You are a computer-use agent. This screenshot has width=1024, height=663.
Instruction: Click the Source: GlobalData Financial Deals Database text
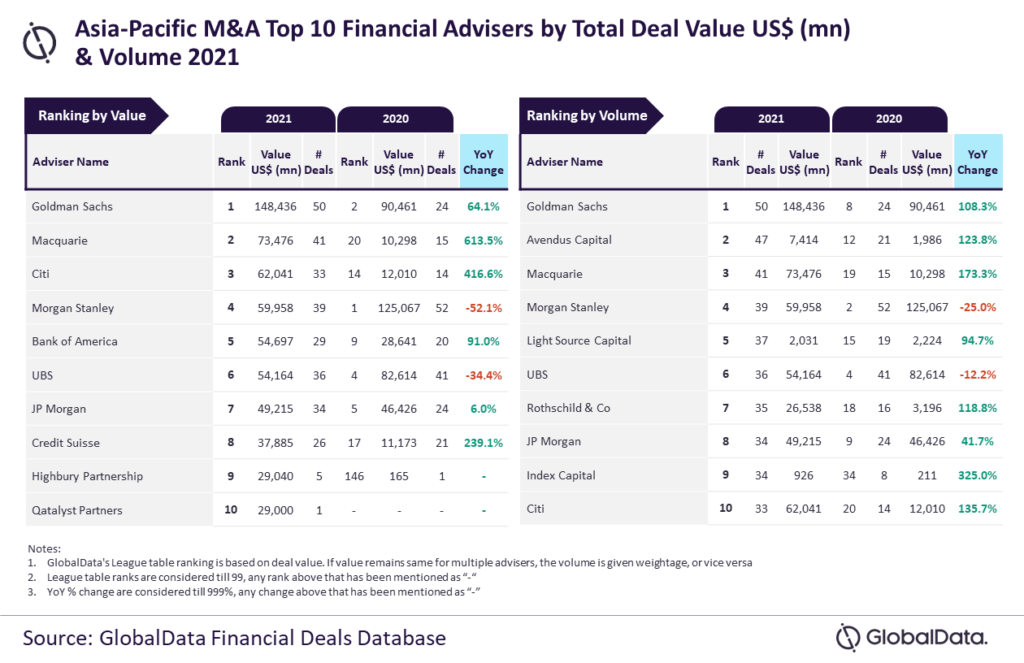click(x=234, y=637)
